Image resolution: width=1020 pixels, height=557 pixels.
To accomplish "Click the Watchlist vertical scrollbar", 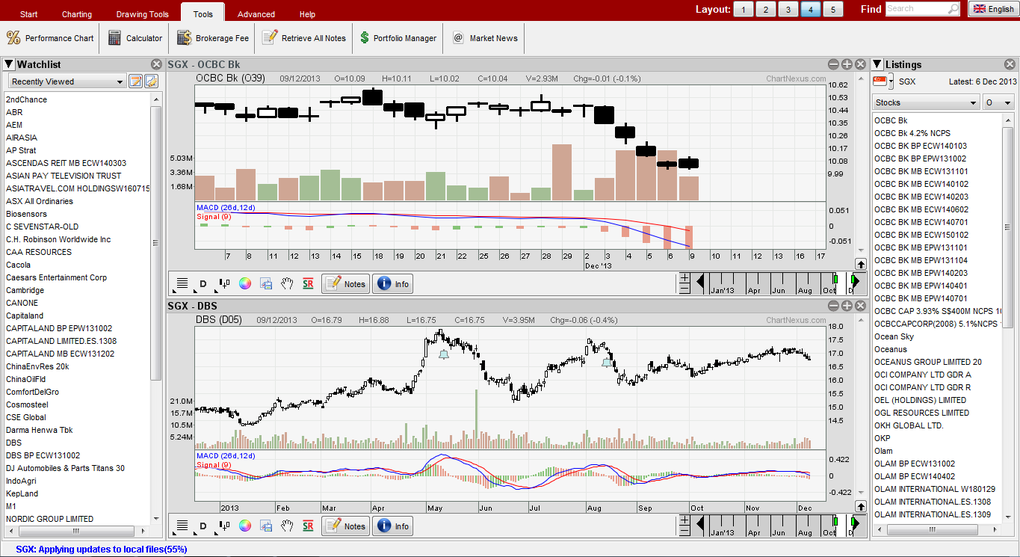I will [x=155, y=243].
